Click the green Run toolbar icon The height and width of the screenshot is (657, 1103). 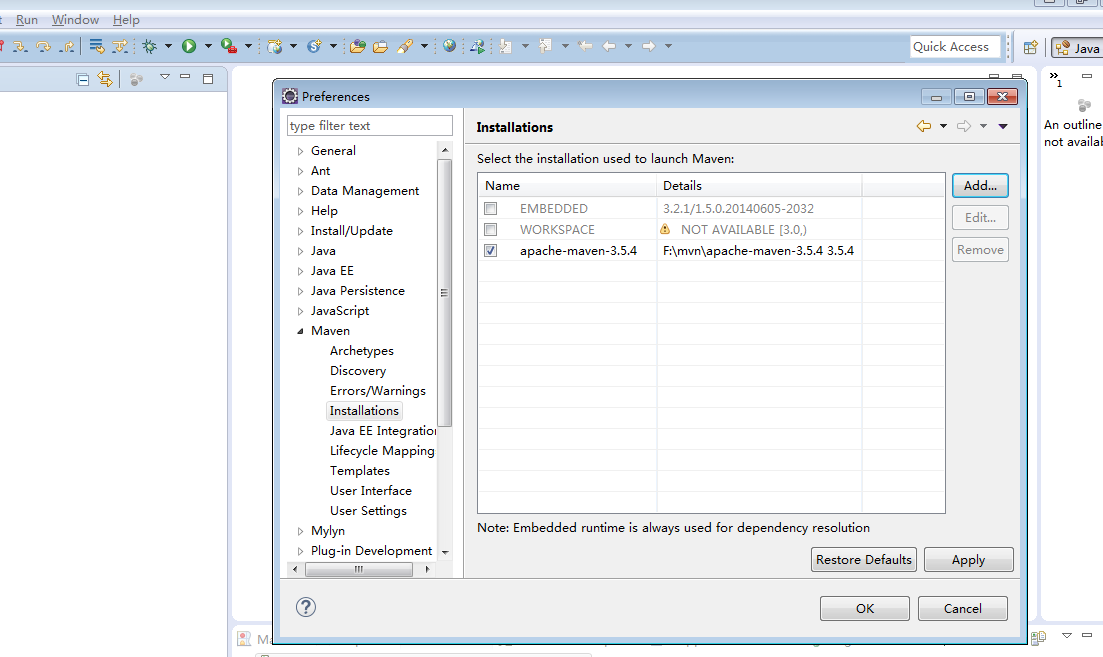pyautogui.click(x=189, y=46)
